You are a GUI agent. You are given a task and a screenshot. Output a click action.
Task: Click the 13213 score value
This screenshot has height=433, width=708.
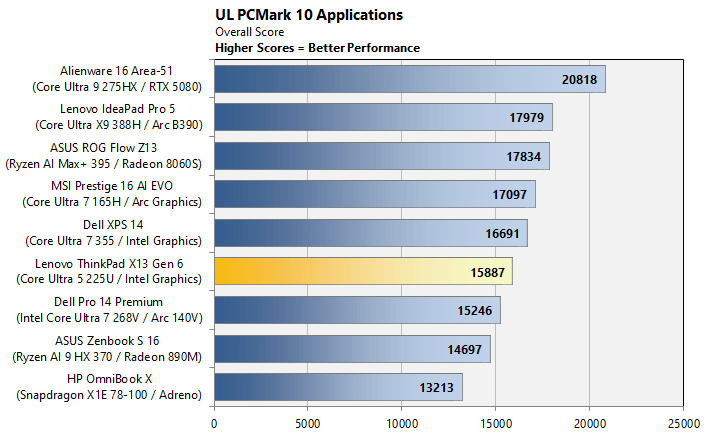pos(436,388)
